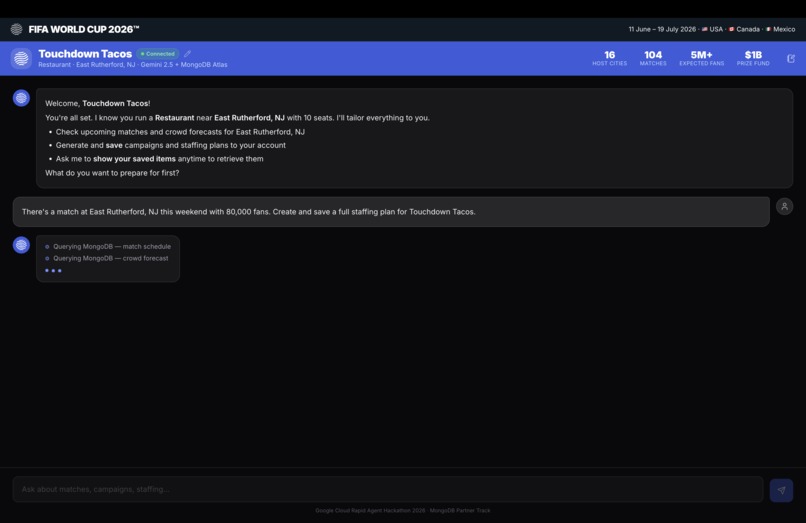Click the '16 Host Cities' stat
806x523 pixels.
coord(609,58)
